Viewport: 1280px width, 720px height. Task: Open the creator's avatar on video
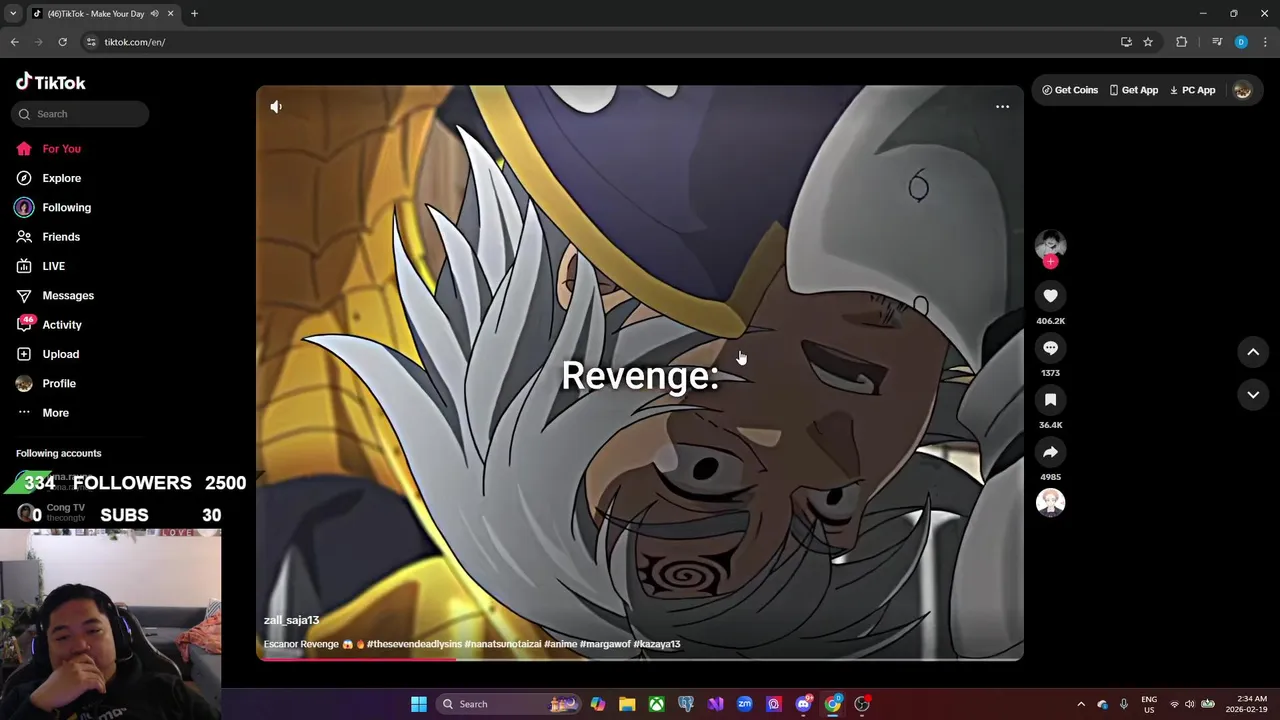click(1050, 244)
